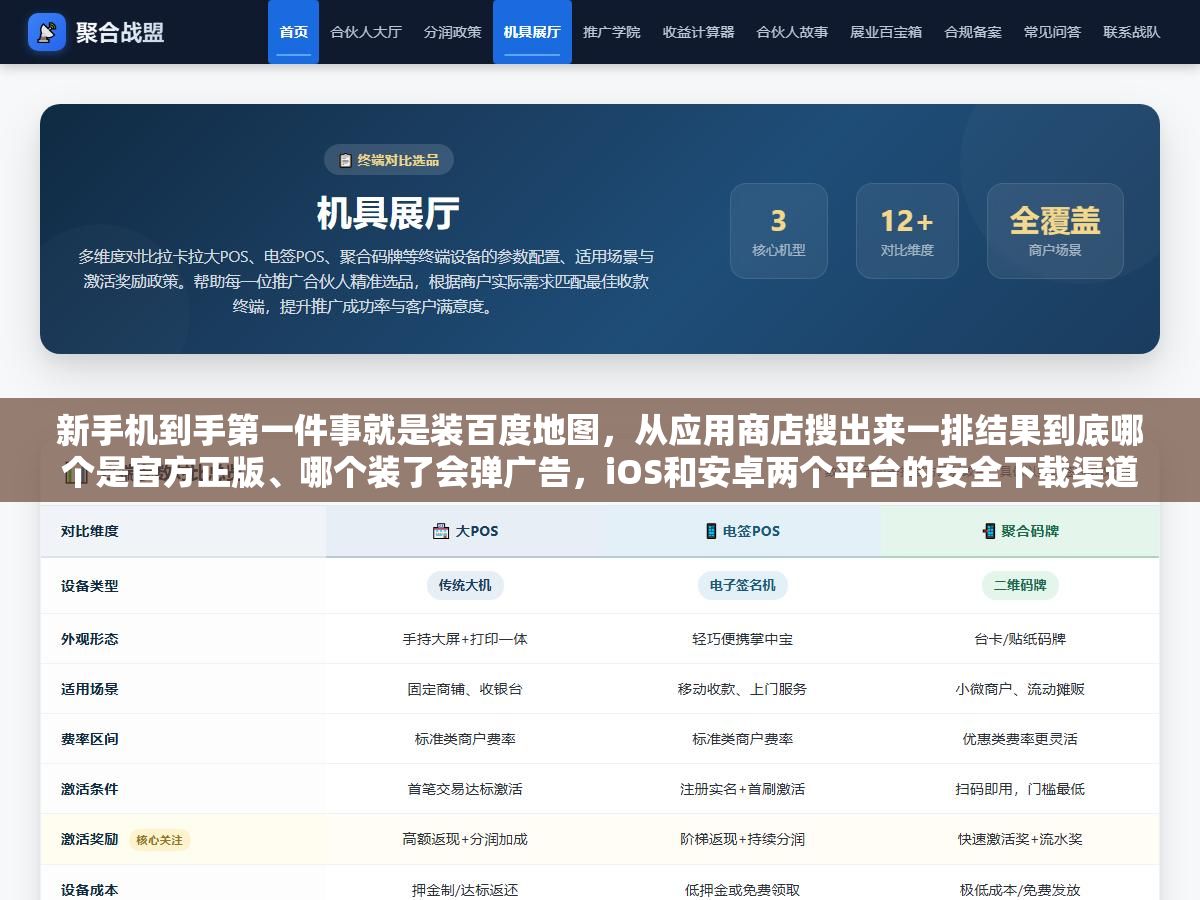Image resolution: width=1200 pixels, height=900 pixels.
Task: Click the 电子签名机 tag
Action: click(742, 585)
